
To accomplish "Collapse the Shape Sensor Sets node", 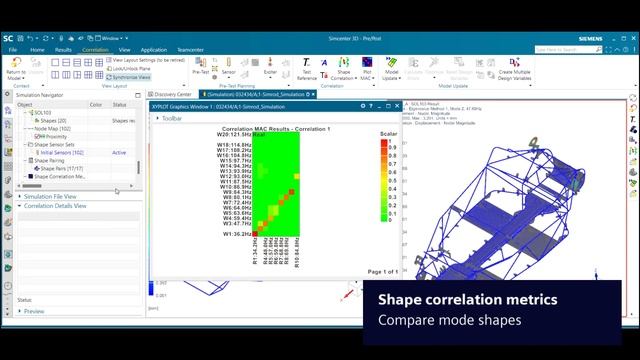I will [25, 144].
